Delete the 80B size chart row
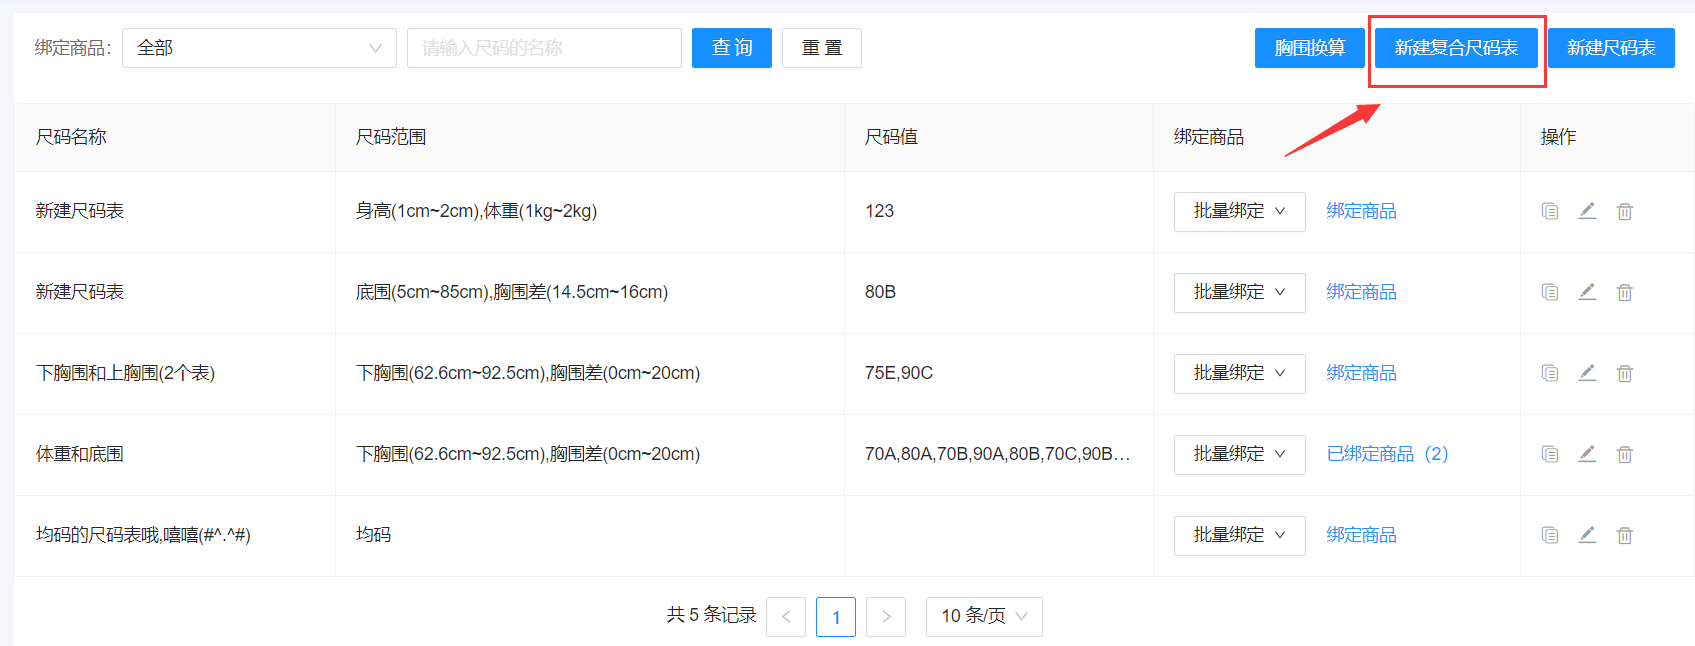This screenshot has width=1695, height=646. tap(1625, 292)
